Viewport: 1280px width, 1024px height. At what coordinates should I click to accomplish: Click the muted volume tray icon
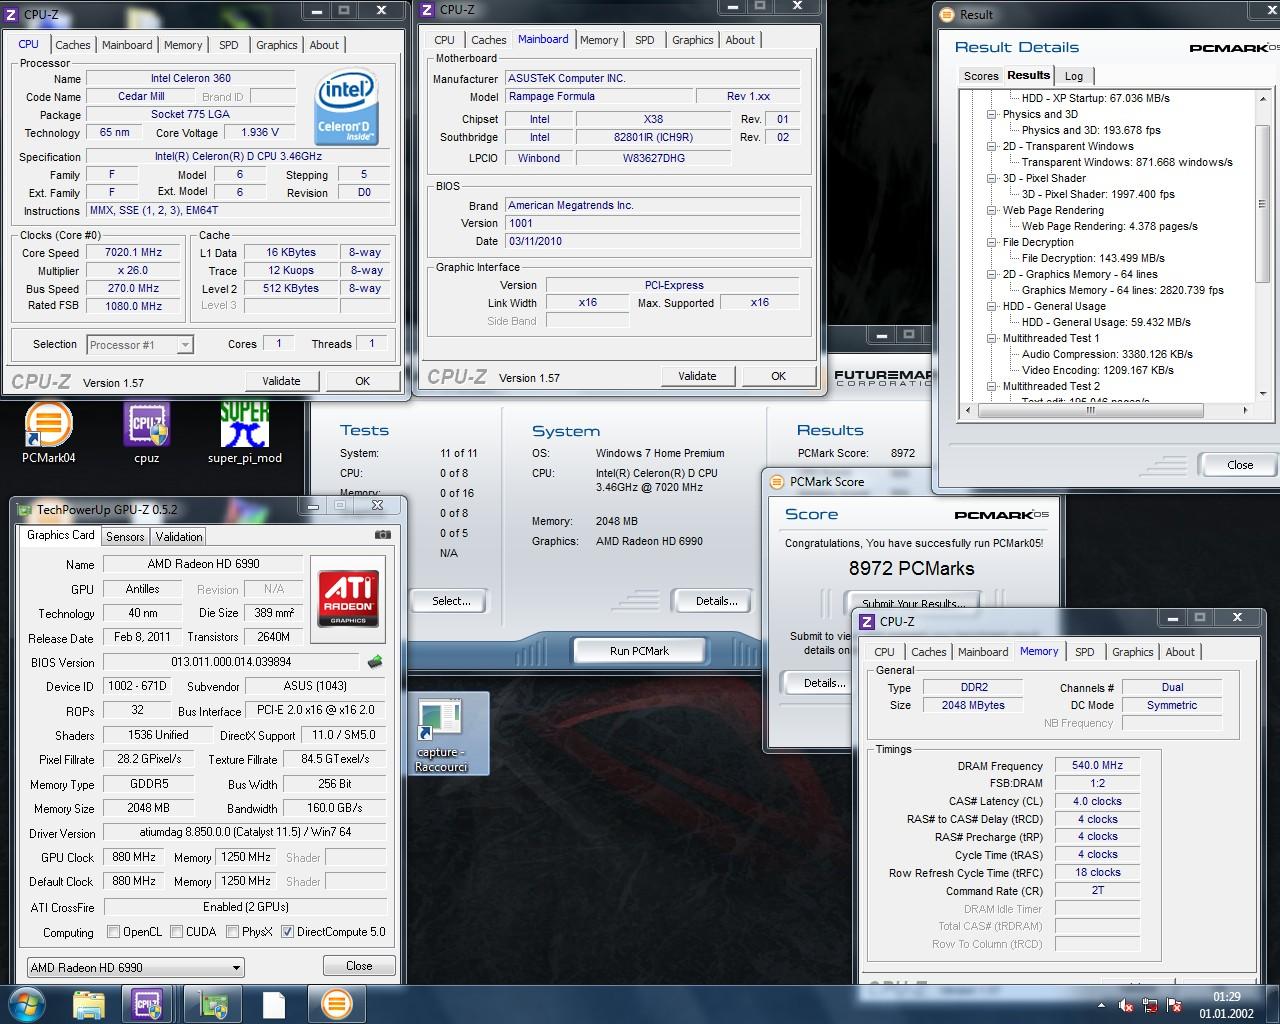(1125, 1005)
